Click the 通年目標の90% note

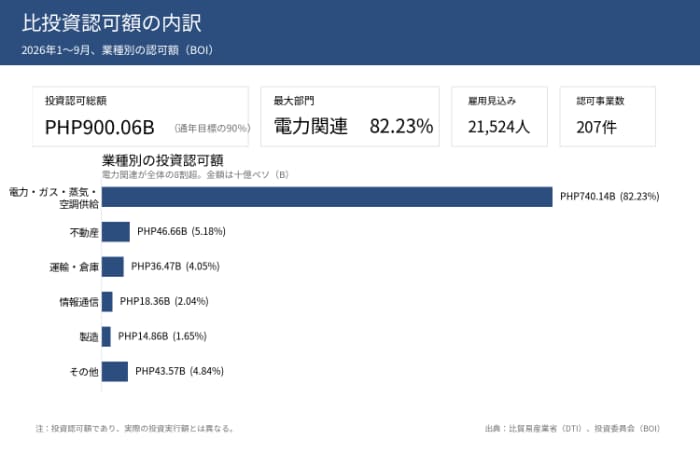point(212,129)
